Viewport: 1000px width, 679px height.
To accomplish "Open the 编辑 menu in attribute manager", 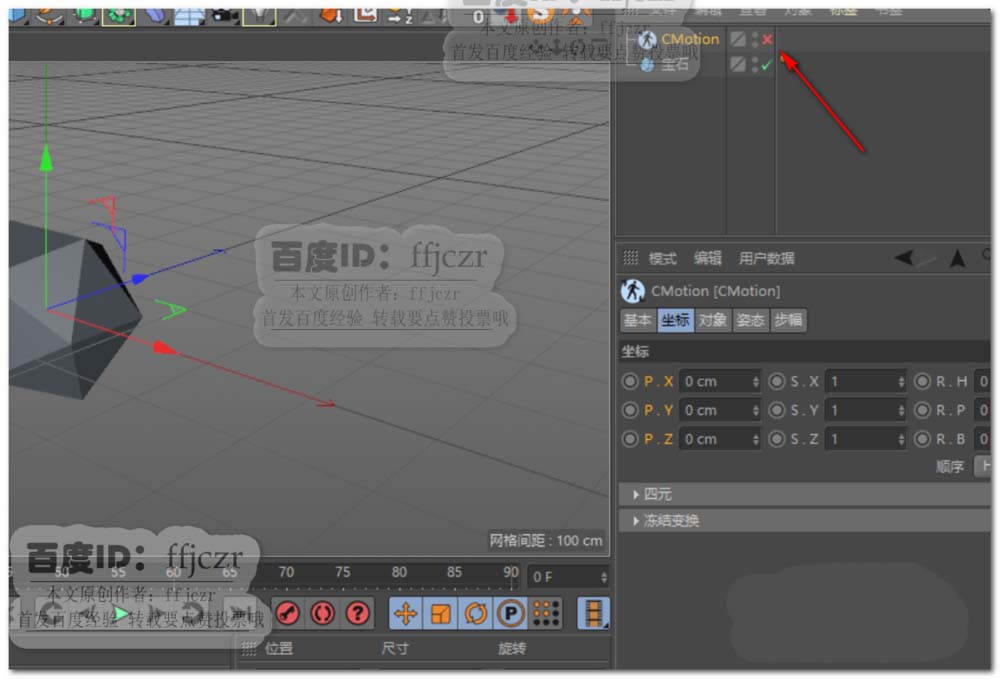I will (x=707, y=258).
